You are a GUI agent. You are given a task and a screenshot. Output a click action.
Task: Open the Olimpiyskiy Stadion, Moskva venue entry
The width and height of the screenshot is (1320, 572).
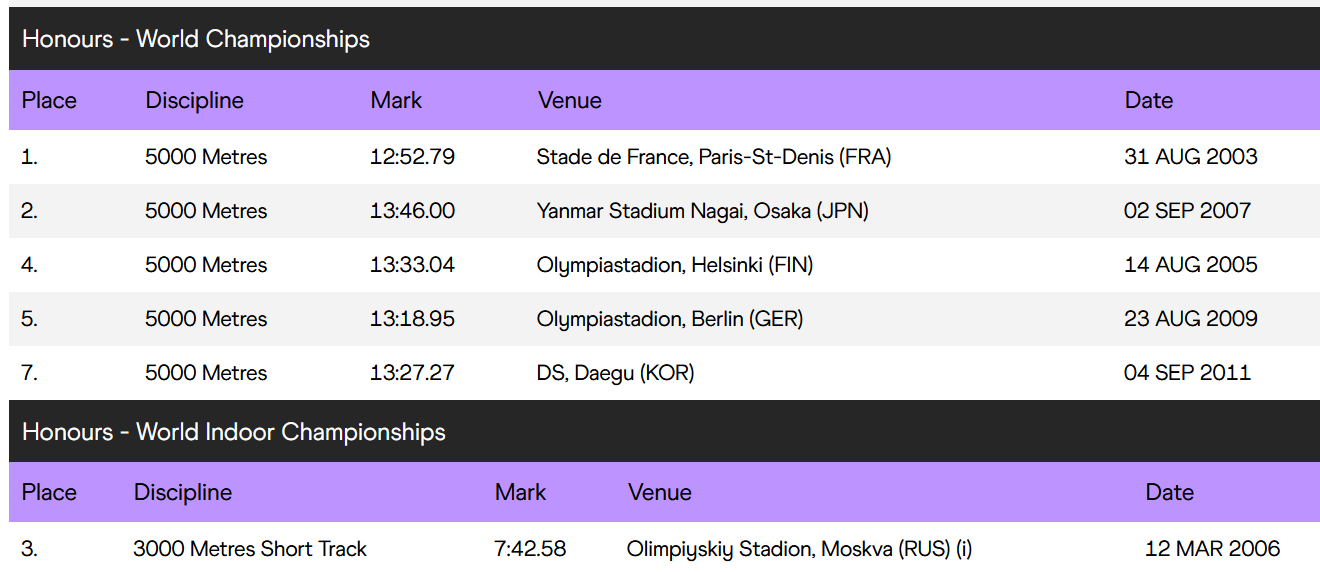click(x=799, y=549)
